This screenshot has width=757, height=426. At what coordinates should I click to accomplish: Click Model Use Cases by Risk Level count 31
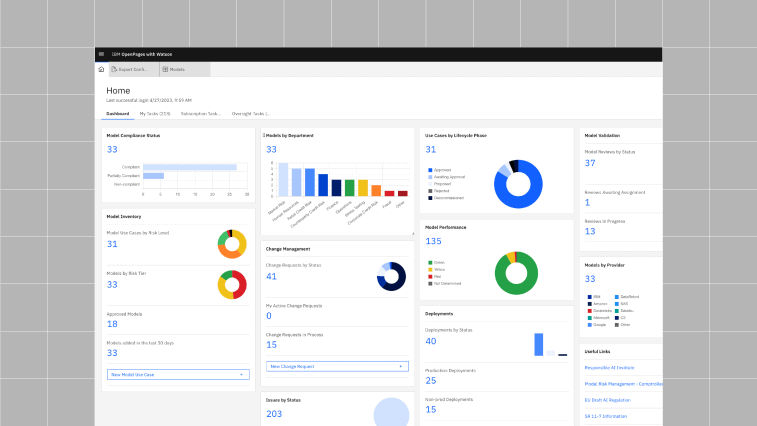click(112, 244)
